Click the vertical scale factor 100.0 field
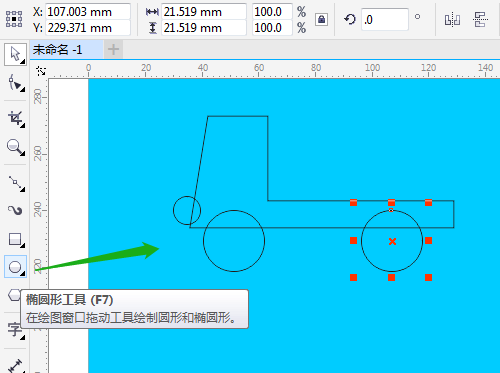500x373 pixels. coord(272,28)
